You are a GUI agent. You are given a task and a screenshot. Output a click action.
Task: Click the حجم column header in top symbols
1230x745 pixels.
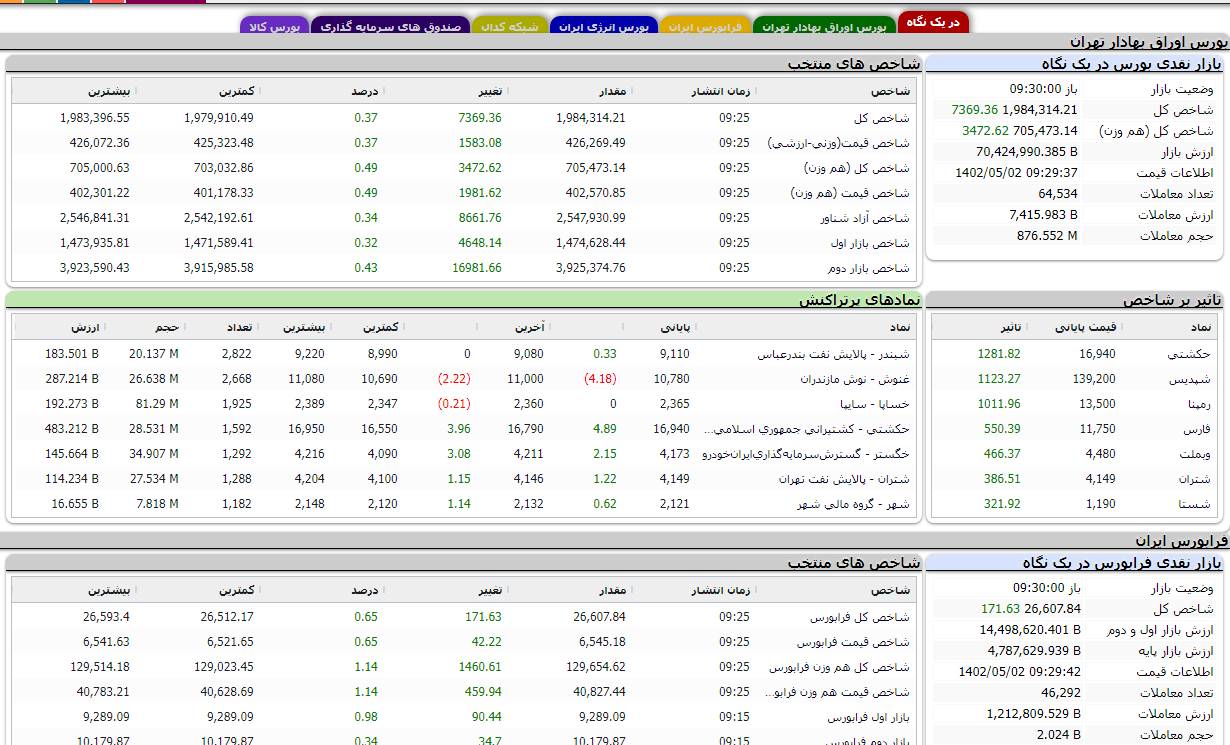pyautogui.click(x=167, y=327)
